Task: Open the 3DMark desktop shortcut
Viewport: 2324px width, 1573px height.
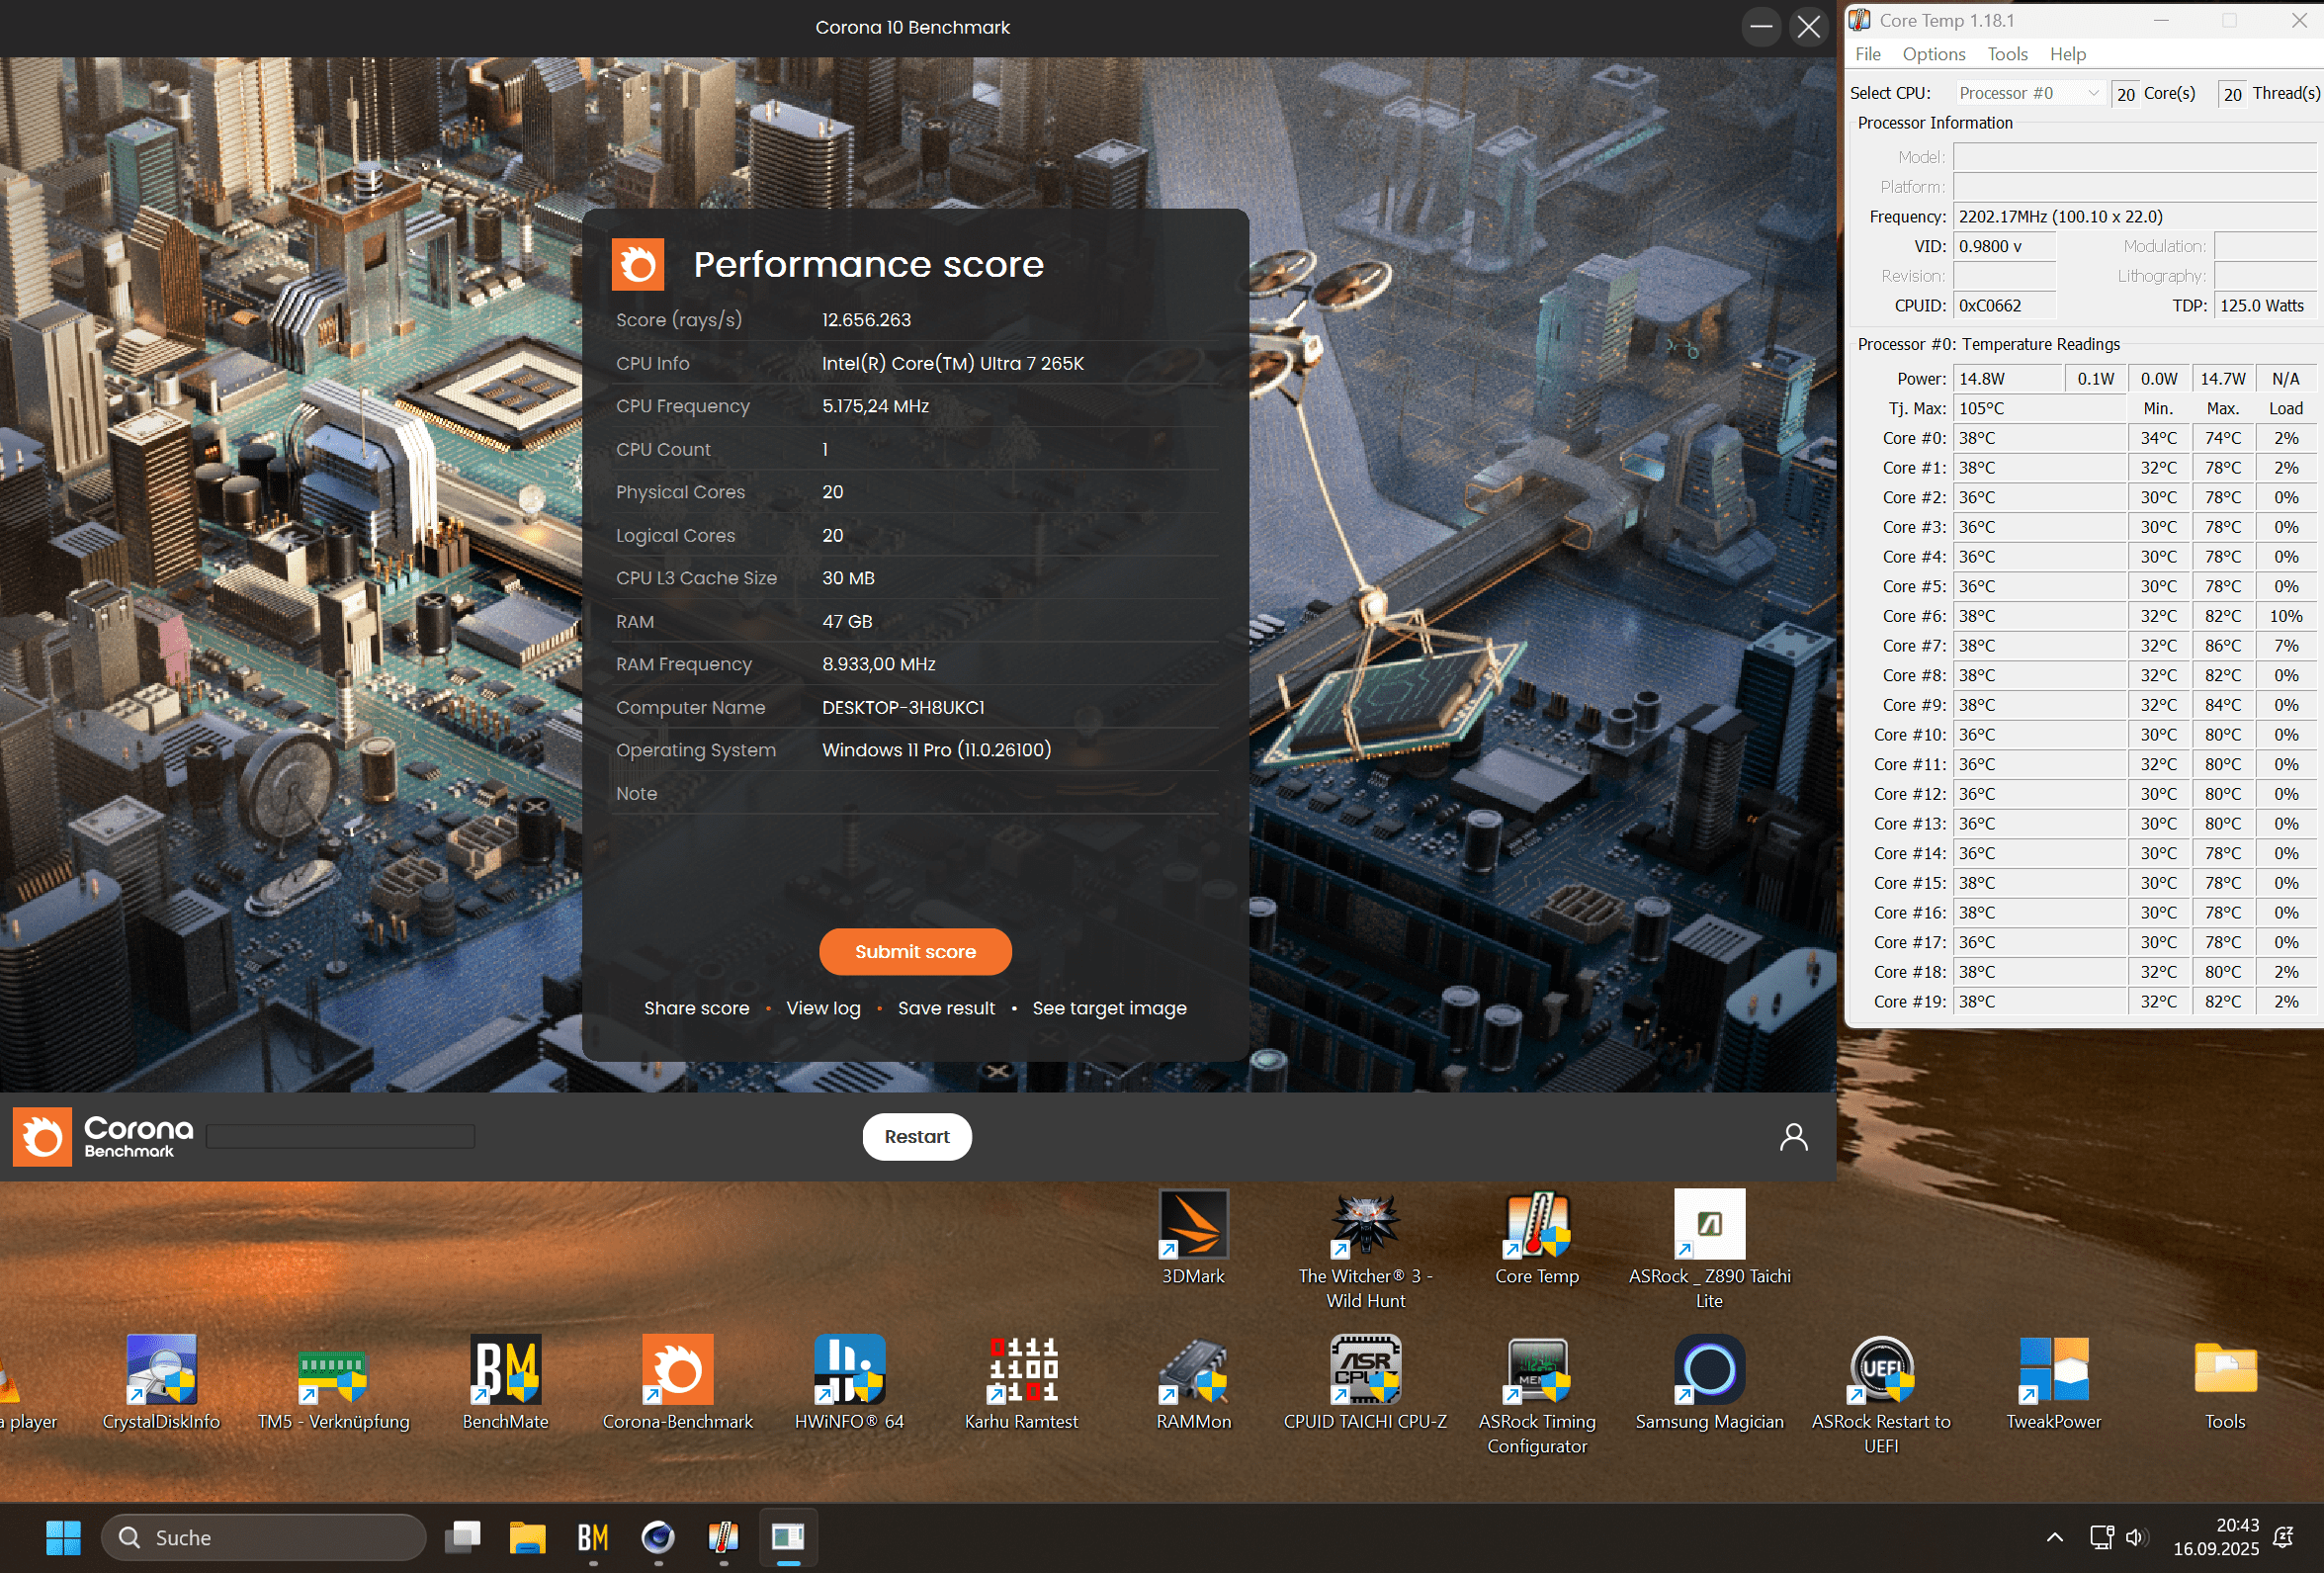Action: (1193, 1224)
